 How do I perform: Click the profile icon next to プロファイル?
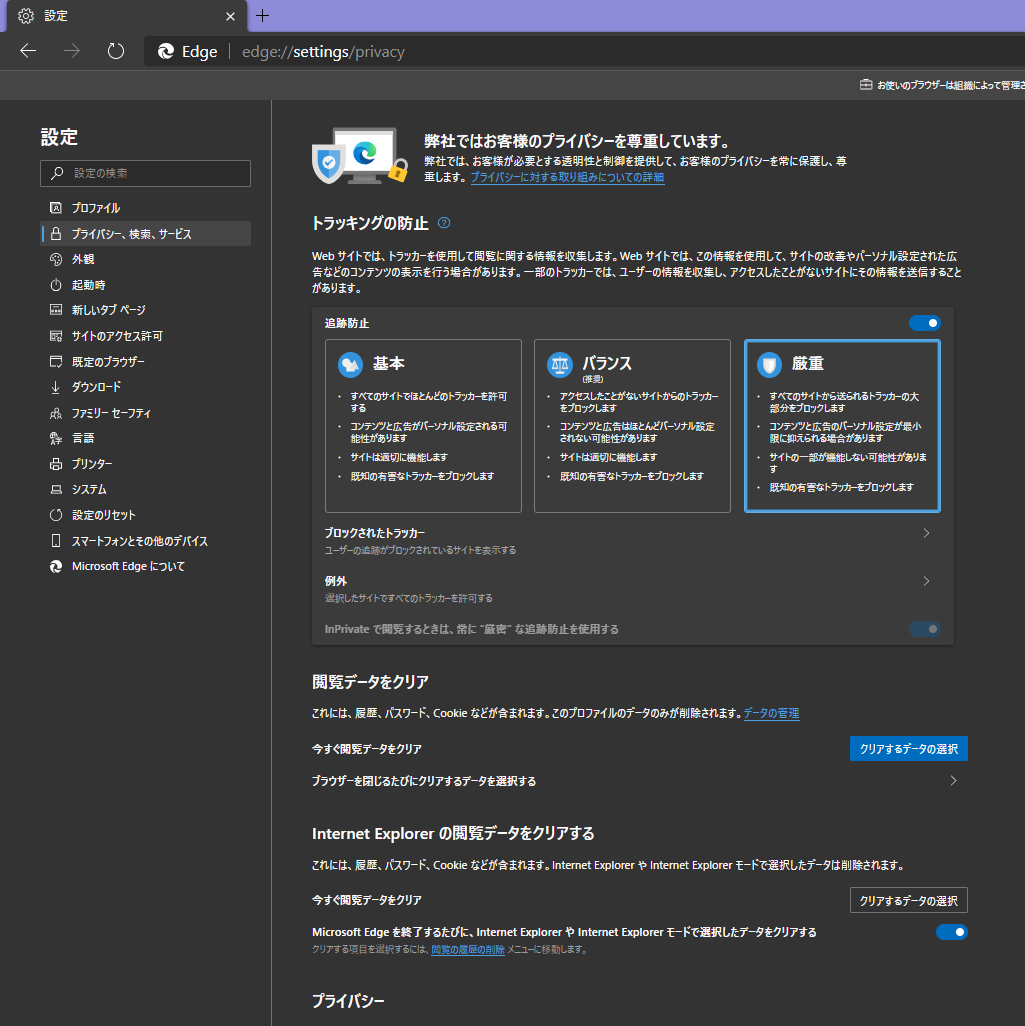(x=56, y=208)
